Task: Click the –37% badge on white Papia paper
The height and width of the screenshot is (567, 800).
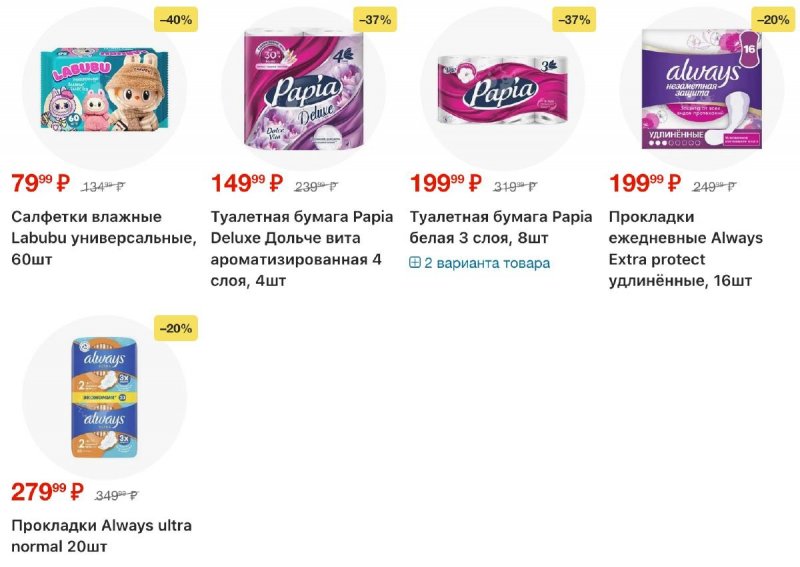Action: click(x=574, y=19)
